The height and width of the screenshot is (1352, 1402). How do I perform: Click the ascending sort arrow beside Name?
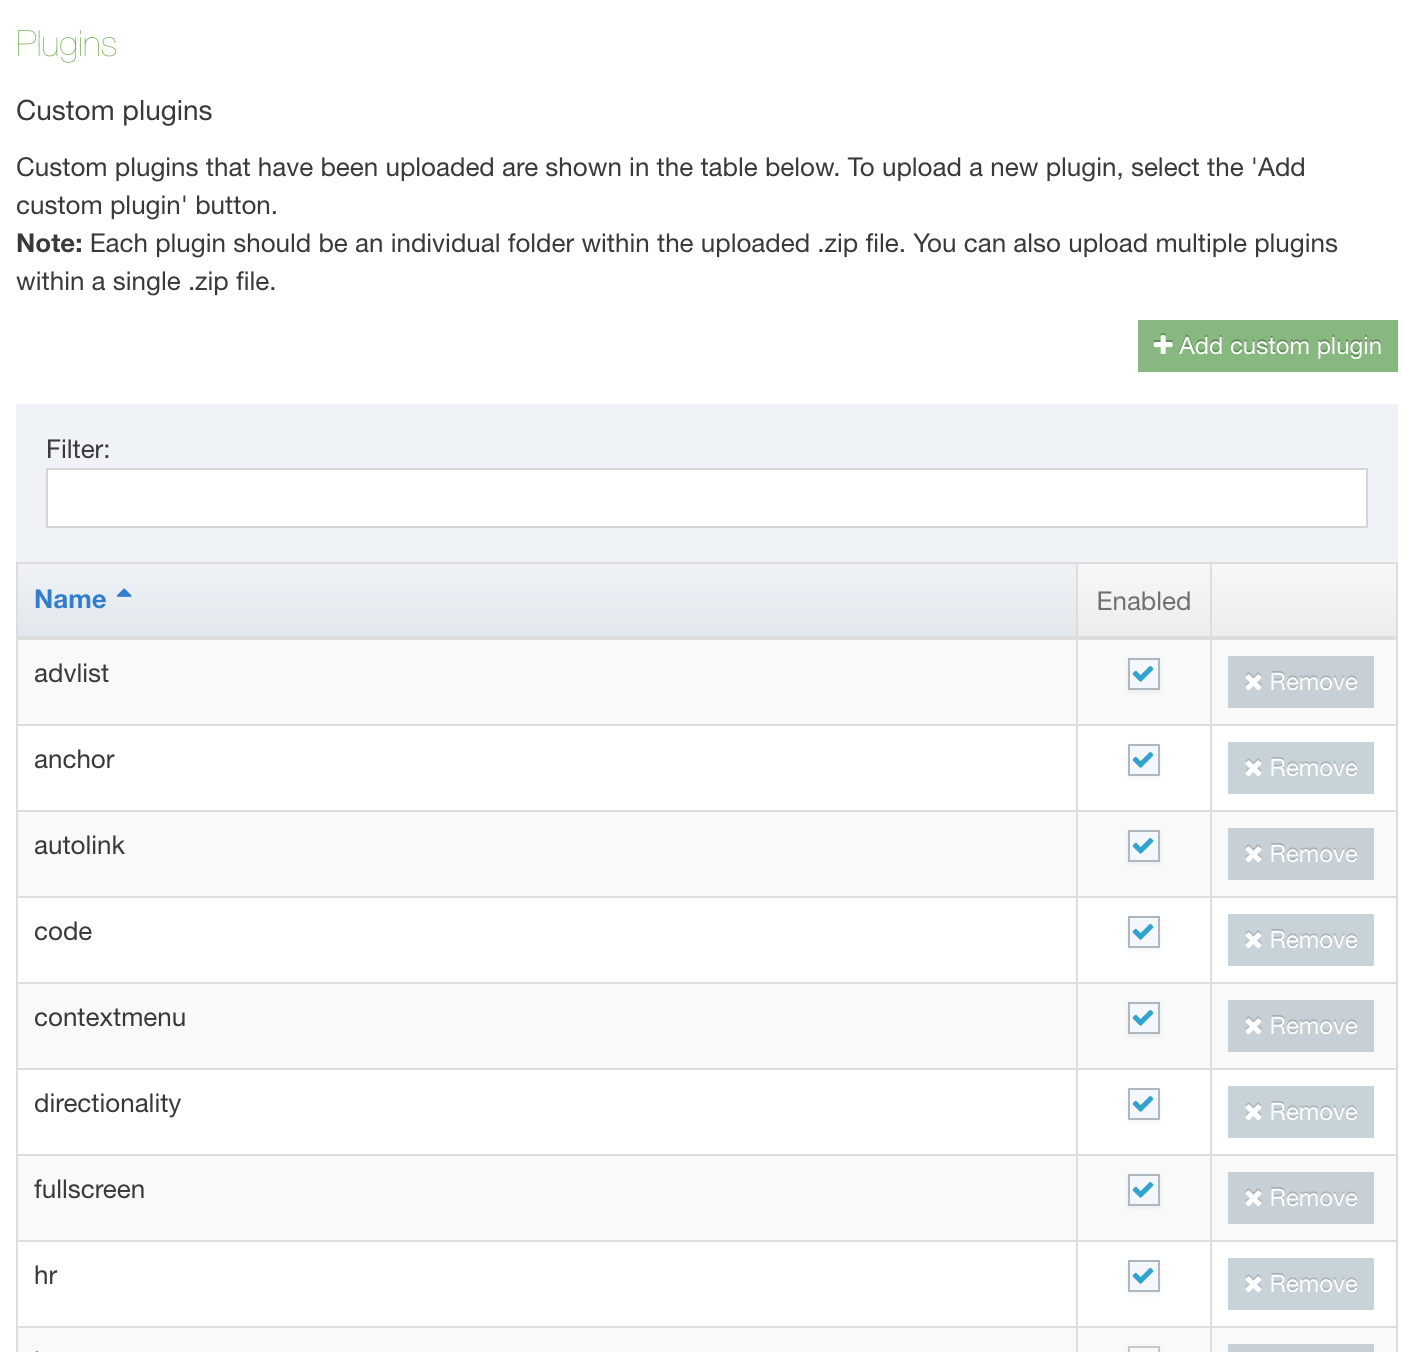[x=124, y=593]
